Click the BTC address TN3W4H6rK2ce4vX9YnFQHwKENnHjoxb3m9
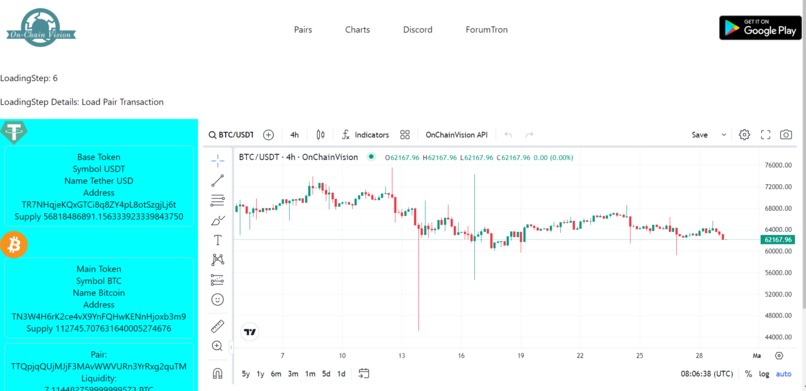 click(x=99, y=316)
